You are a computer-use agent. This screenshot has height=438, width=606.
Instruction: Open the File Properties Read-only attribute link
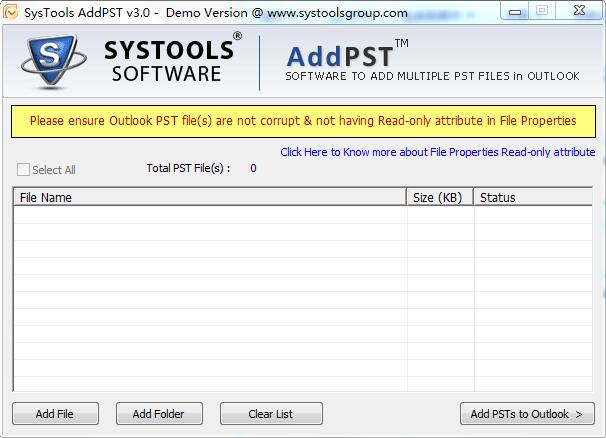pyautogui.click(x=437, y=152)
